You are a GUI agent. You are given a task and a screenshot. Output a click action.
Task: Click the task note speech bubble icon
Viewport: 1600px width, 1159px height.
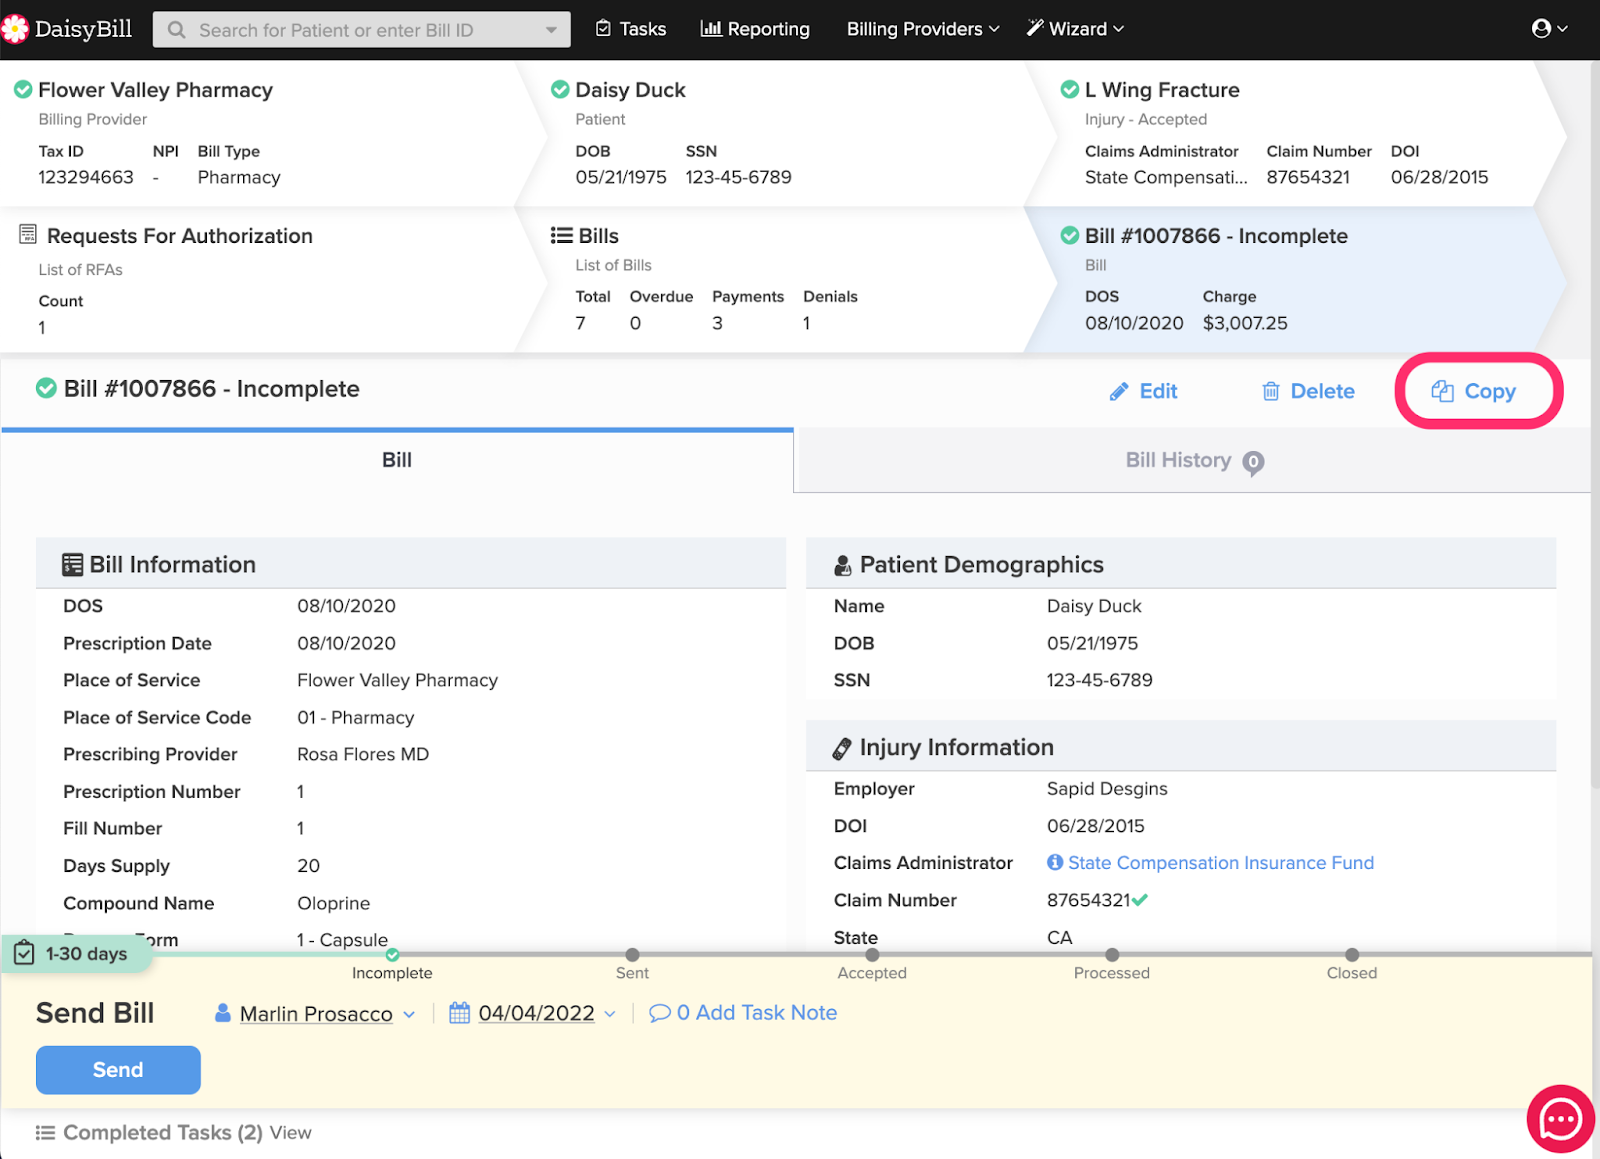[659, 1013]
